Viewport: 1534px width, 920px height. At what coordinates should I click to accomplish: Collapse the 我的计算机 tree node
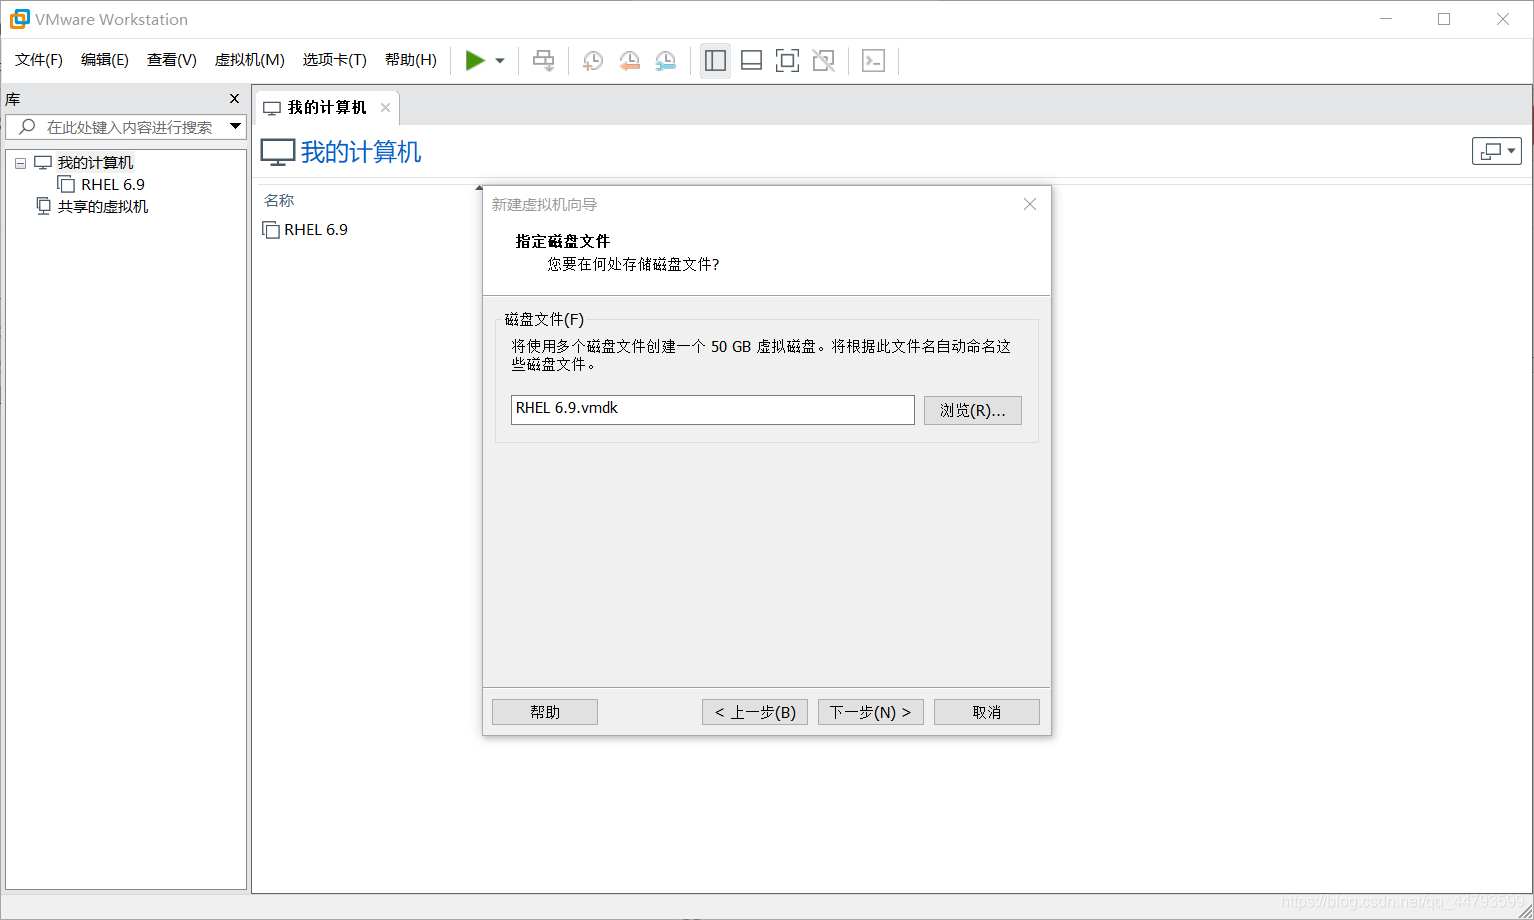point(20,162)
